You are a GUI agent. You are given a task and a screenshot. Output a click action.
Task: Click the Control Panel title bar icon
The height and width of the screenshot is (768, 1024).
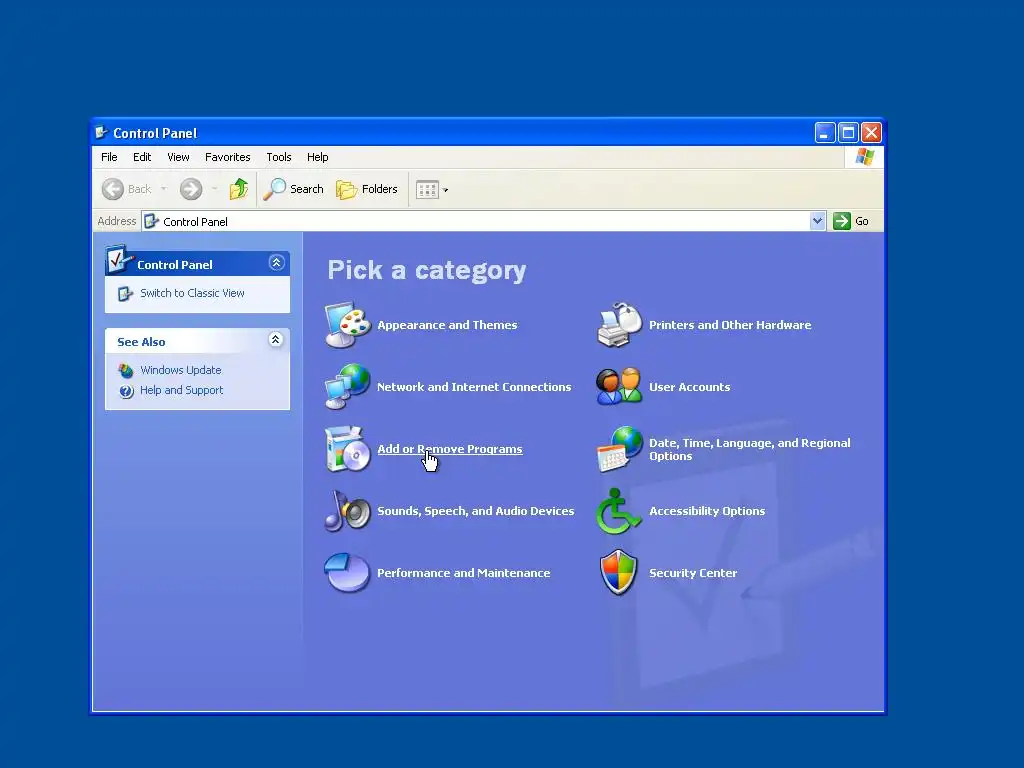click(x=101, y=133)
